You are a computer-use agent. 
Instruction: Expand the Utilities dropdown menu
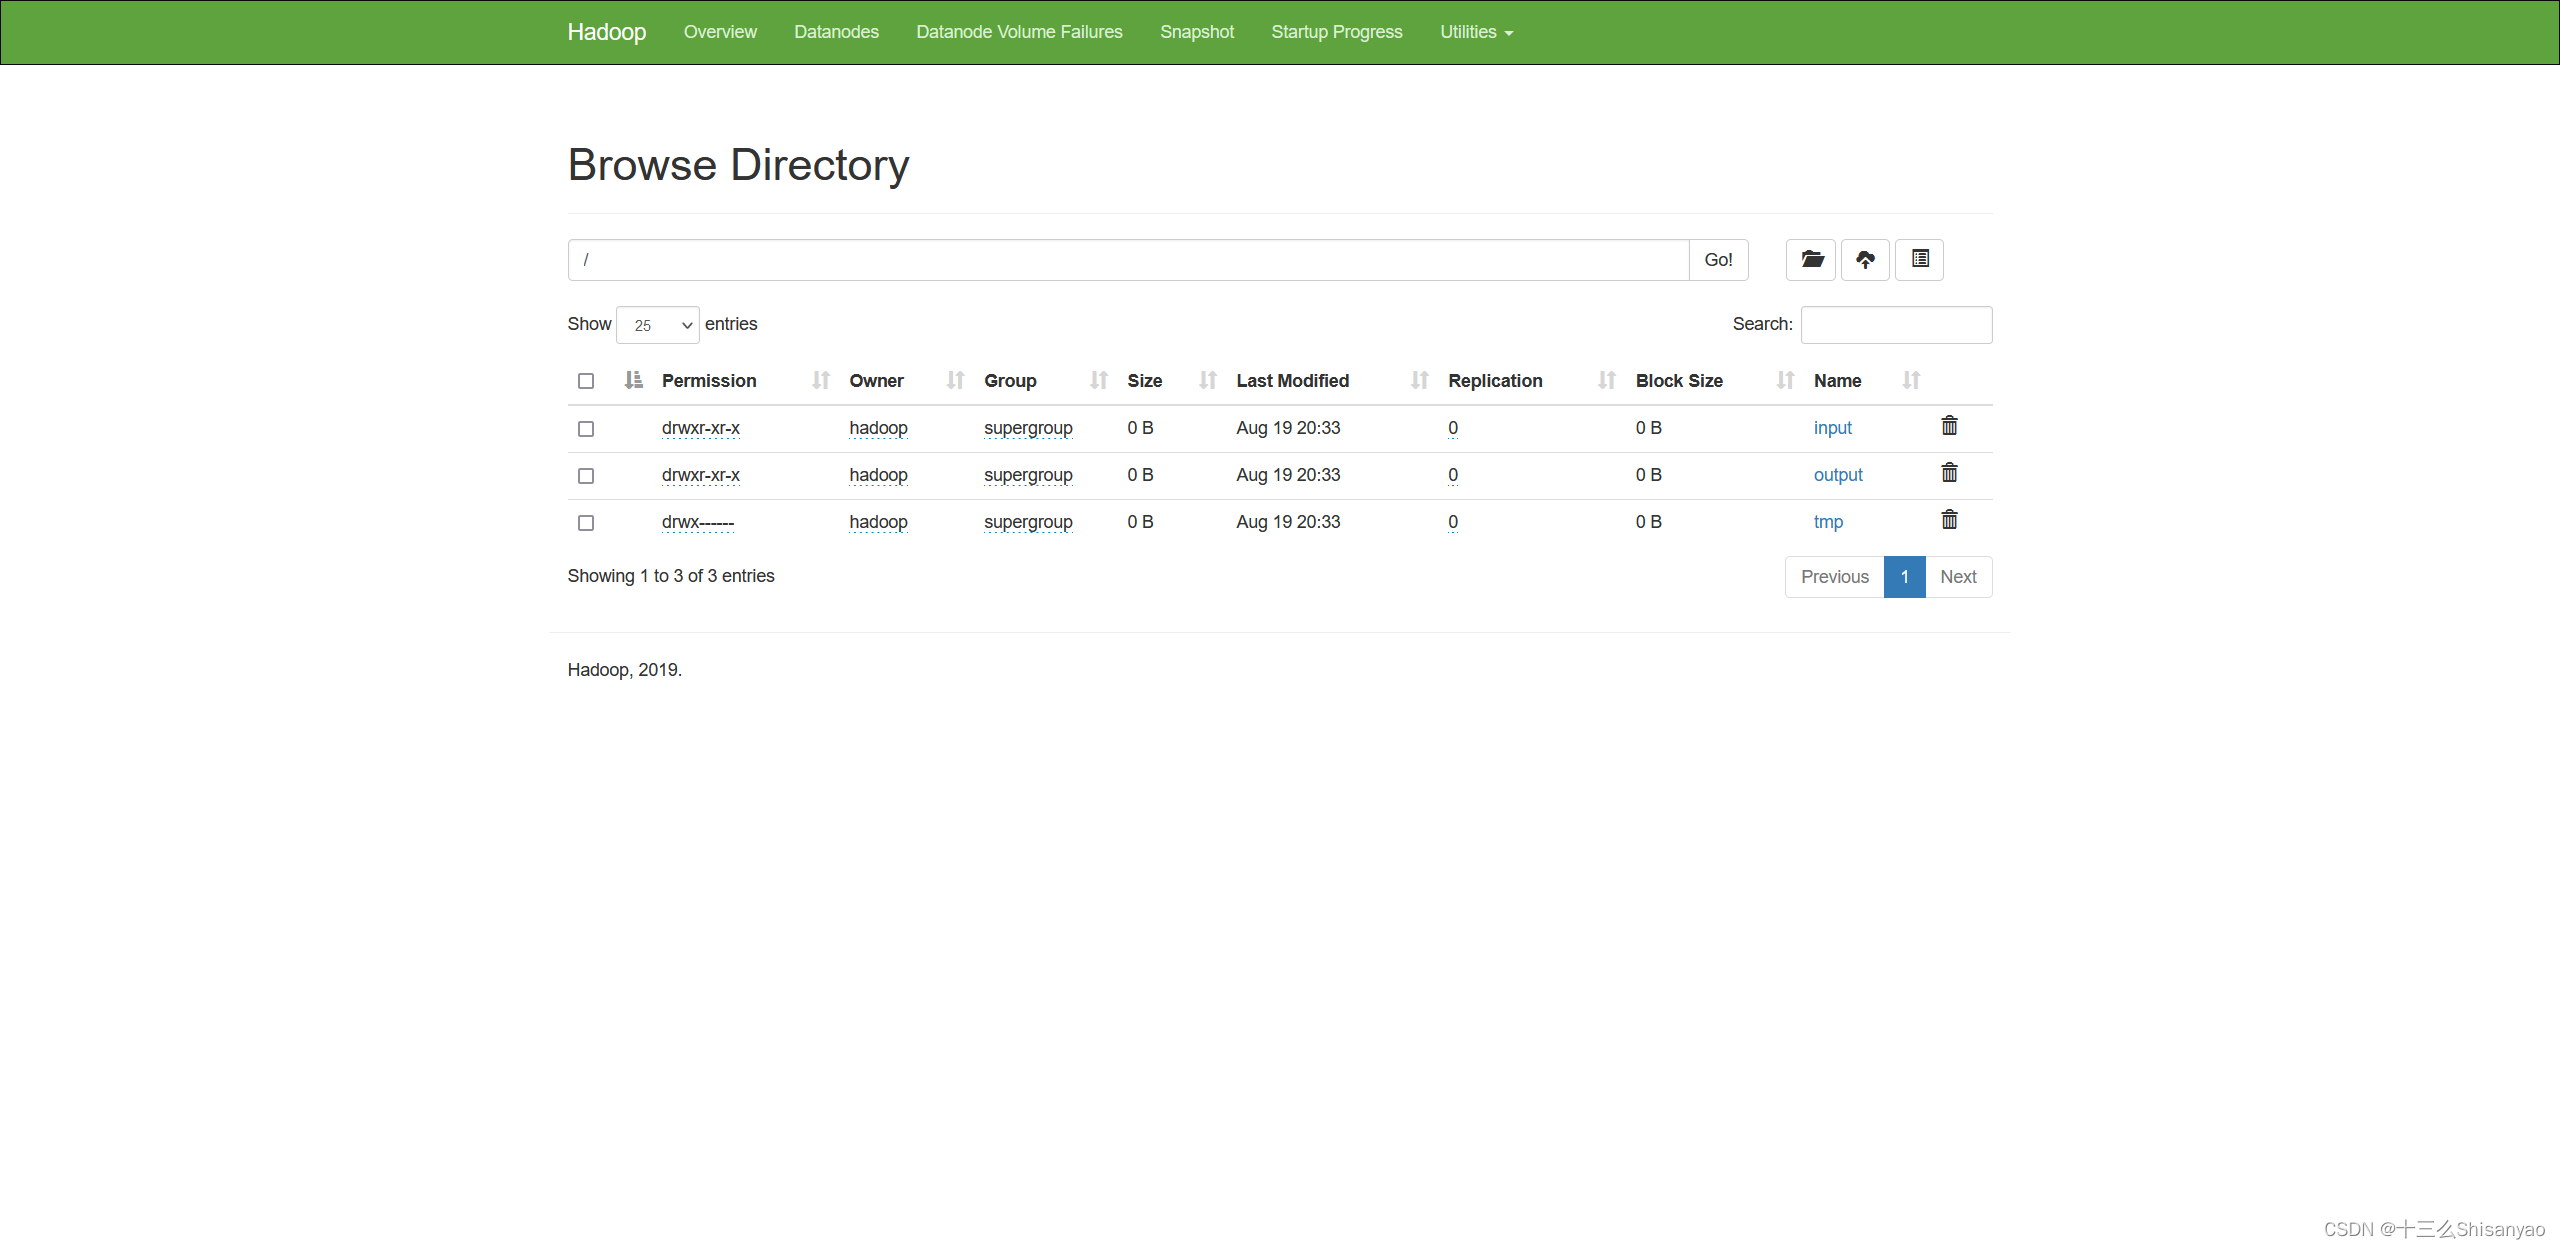[1476, 32]
